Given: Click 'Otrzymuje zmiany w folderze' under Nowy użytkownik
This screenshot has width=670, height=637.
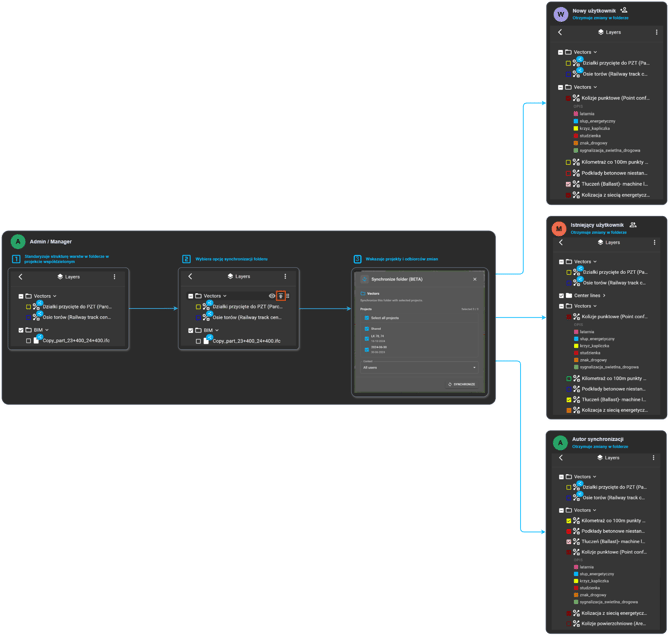Looking at the screenshot, I should (x=600, y=18).
